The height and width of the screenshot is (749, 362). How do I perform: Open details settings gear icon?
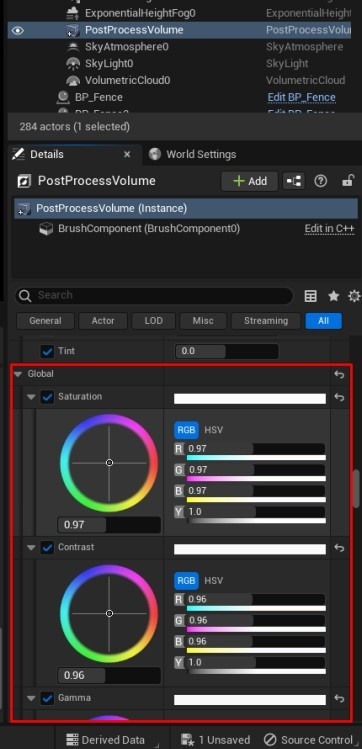click(354, 296)
